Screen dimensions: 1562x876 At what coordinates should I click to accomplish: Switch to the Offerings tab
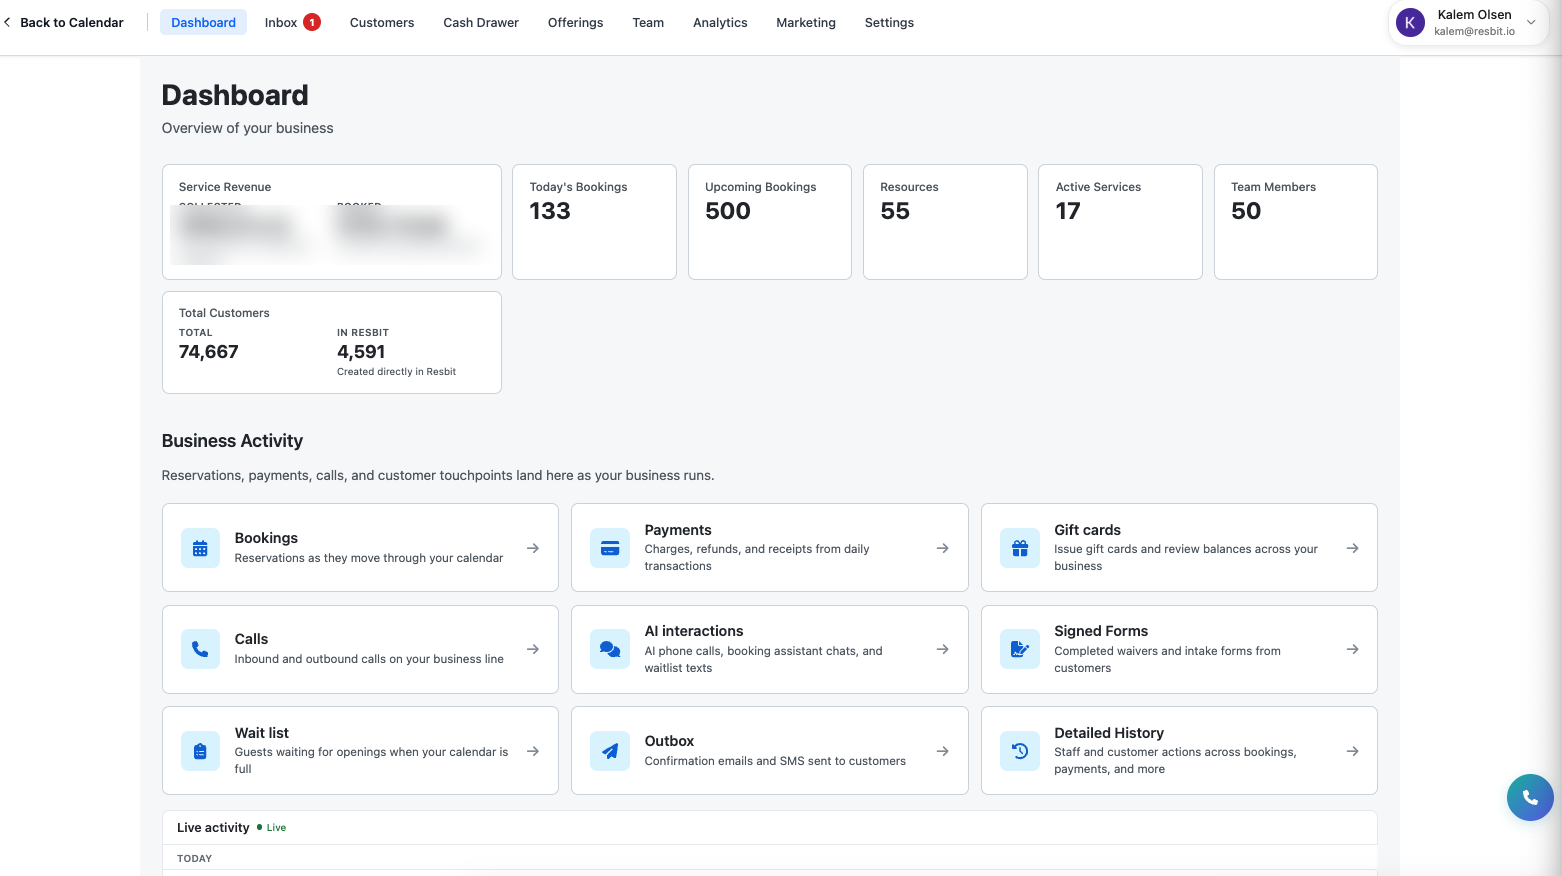[575, 22]
